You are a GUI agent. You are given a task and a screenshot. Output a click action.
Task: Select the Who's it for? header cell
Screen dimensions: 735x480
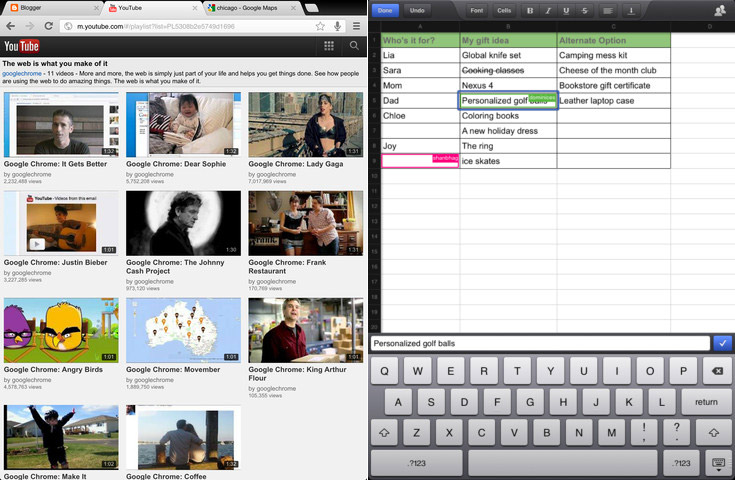pos(420,40)
